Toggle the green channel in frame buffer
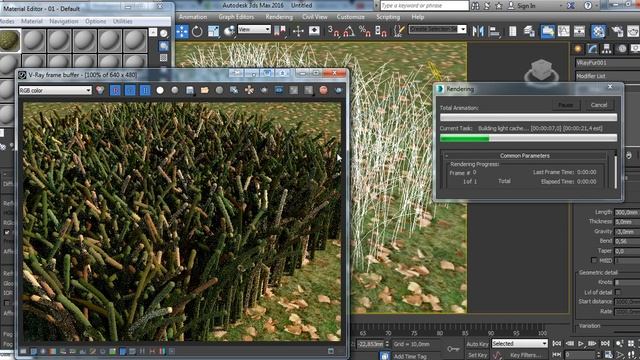The image size is (640, 360). pos(130,90)
